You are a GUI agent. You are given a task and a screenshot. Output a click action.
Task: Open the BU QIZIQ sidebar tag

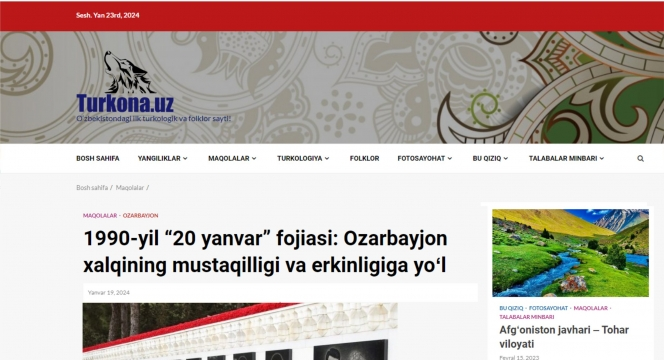tap(511, 308)
